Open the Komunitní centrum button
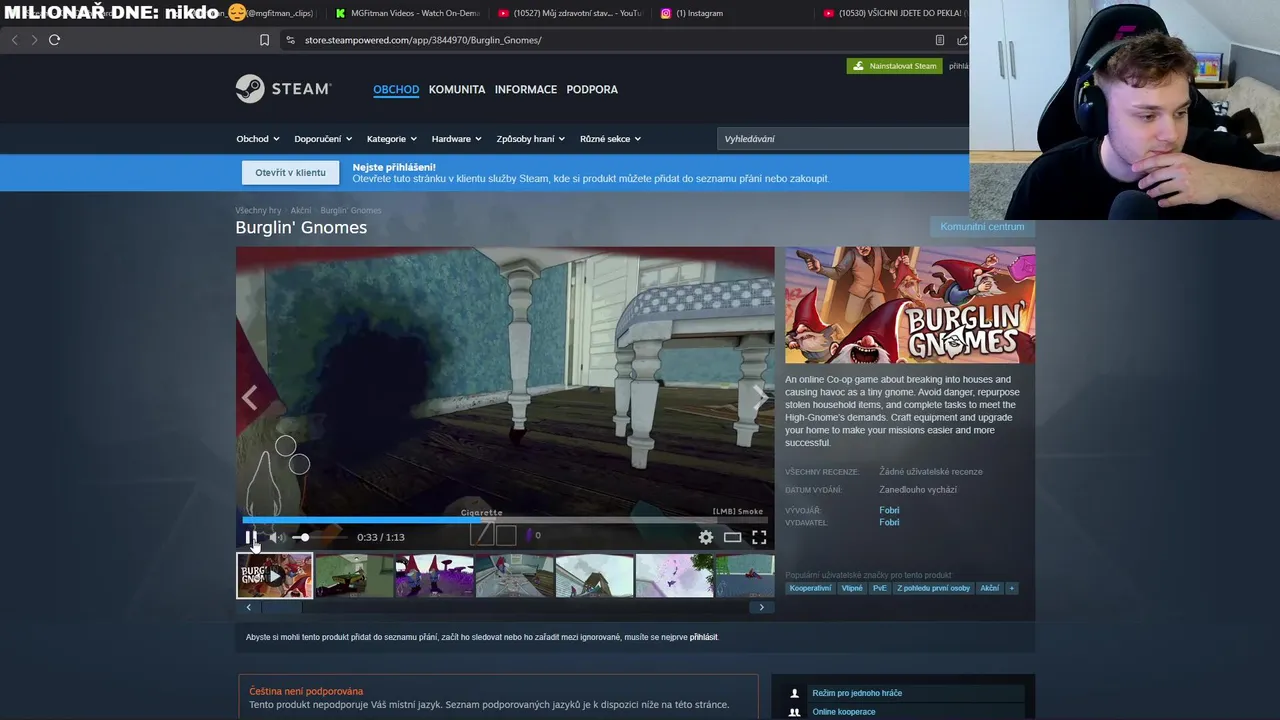 (x=982, y=227)
